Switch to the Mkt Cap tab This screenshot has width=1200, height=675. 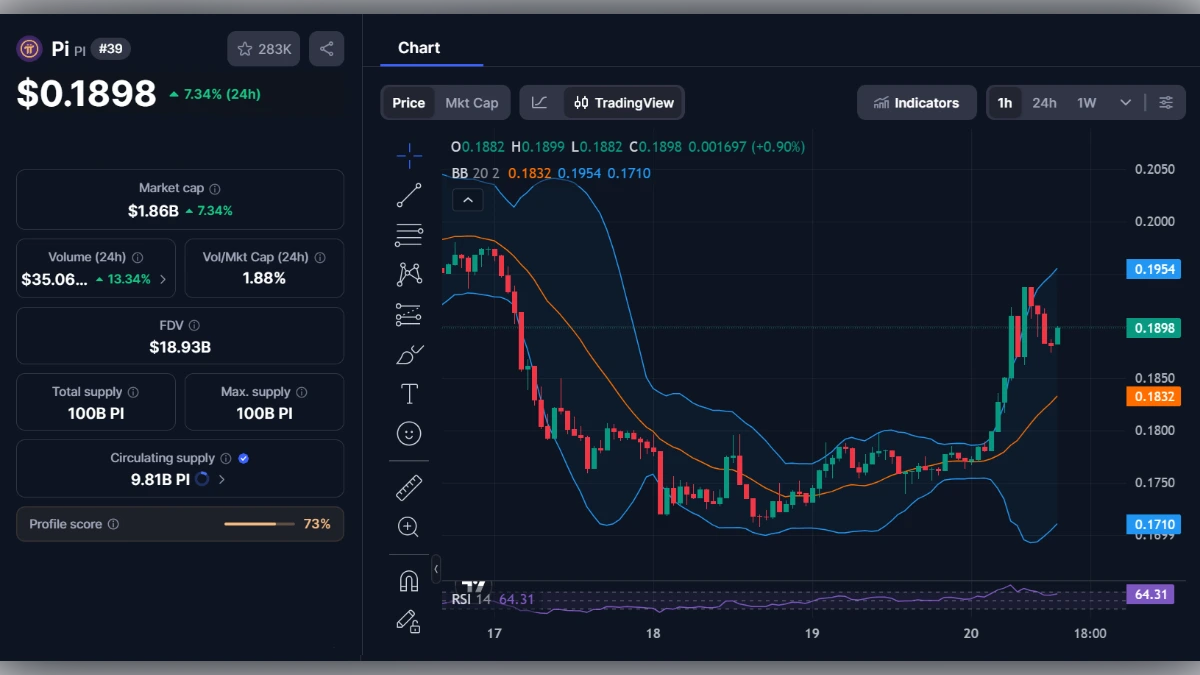tap(472, 102)
